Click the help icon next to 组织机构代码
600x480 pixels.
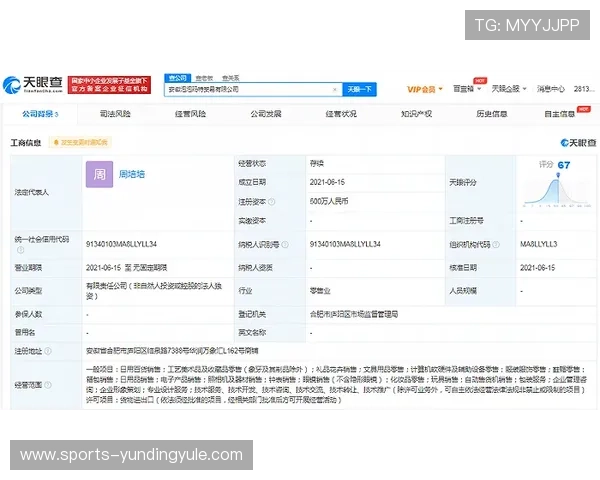point(496,244)
